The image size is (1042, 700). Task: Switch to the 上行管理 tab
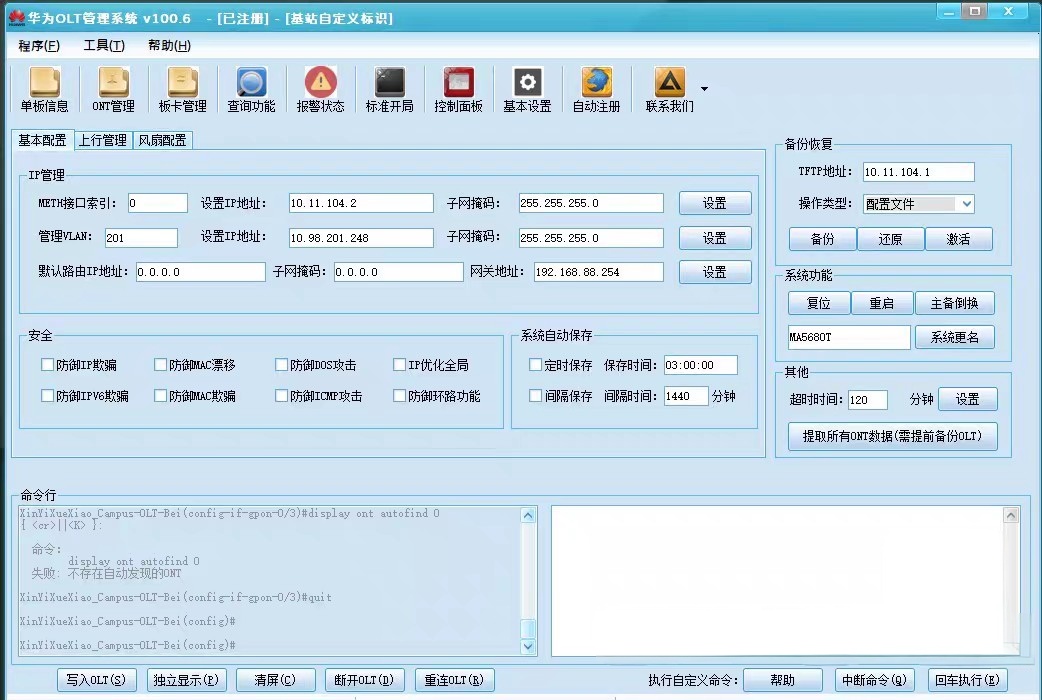click(103, 140)
